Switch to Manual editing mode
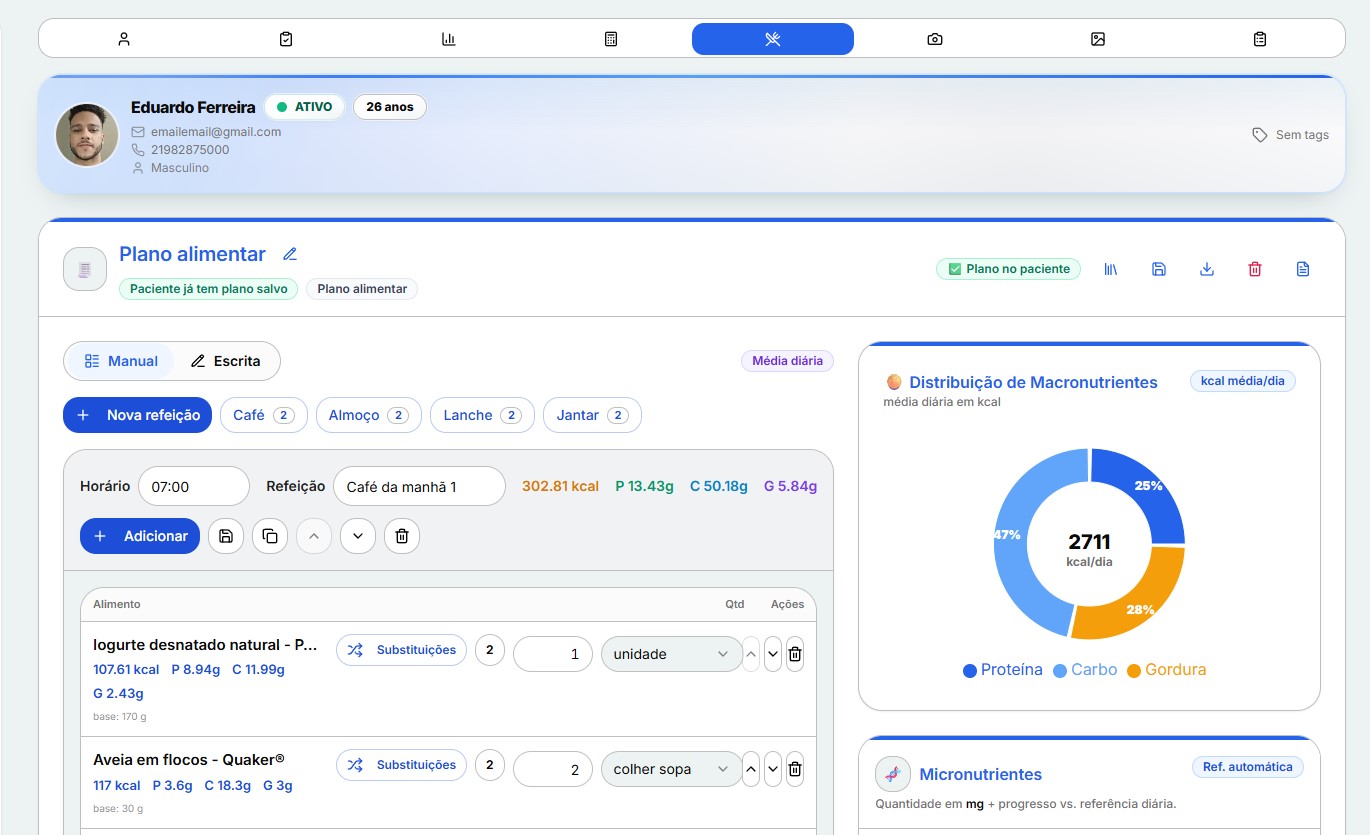Screen dimensions: 1370x835 coord(121,361)
